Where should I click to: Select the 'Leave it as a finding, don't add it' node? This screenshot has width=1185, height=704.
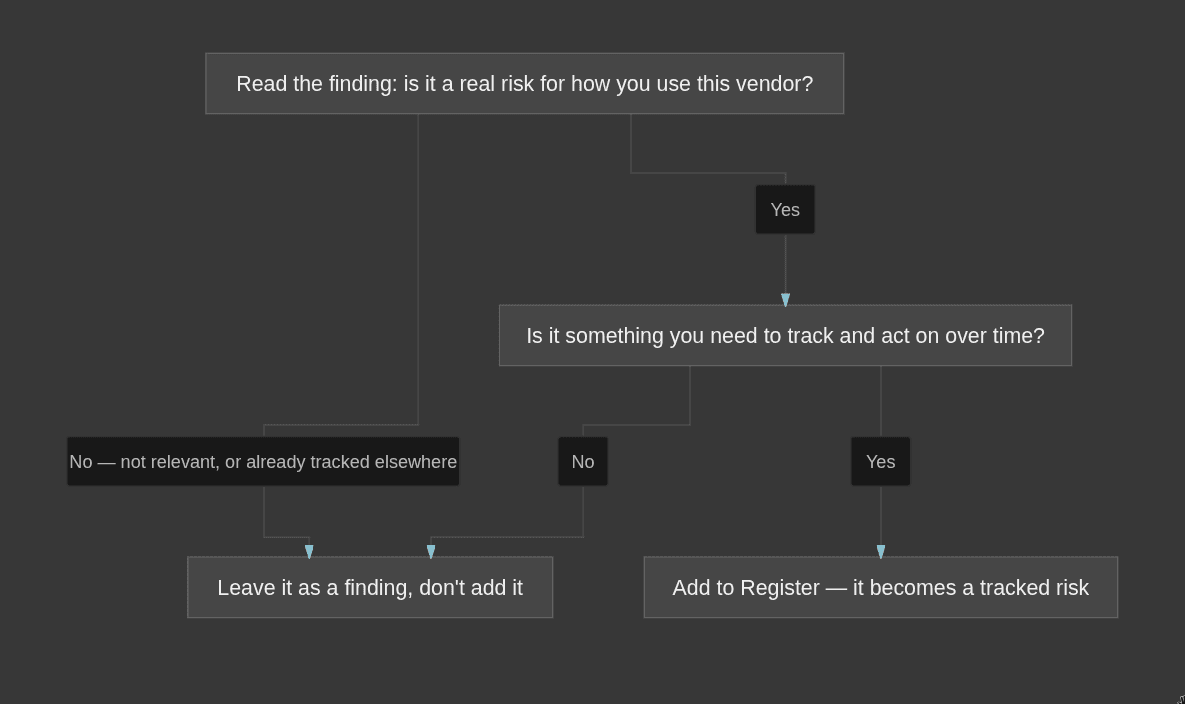tap(370, 588)
